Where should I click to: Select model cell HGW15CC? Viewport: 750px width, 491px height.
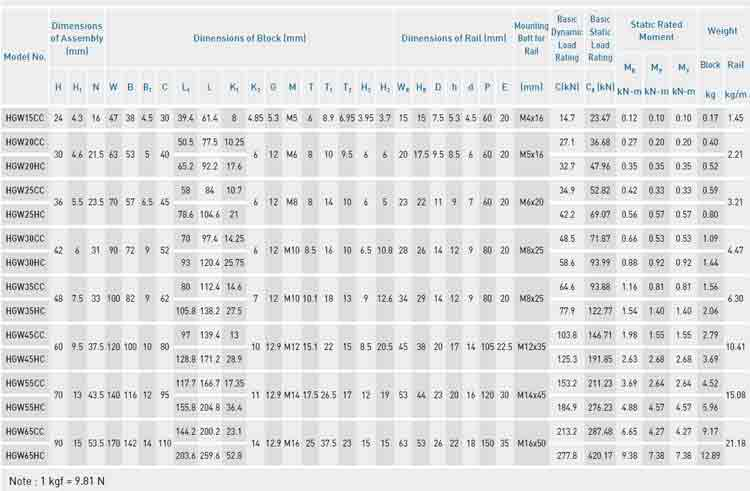click(25, 118)
